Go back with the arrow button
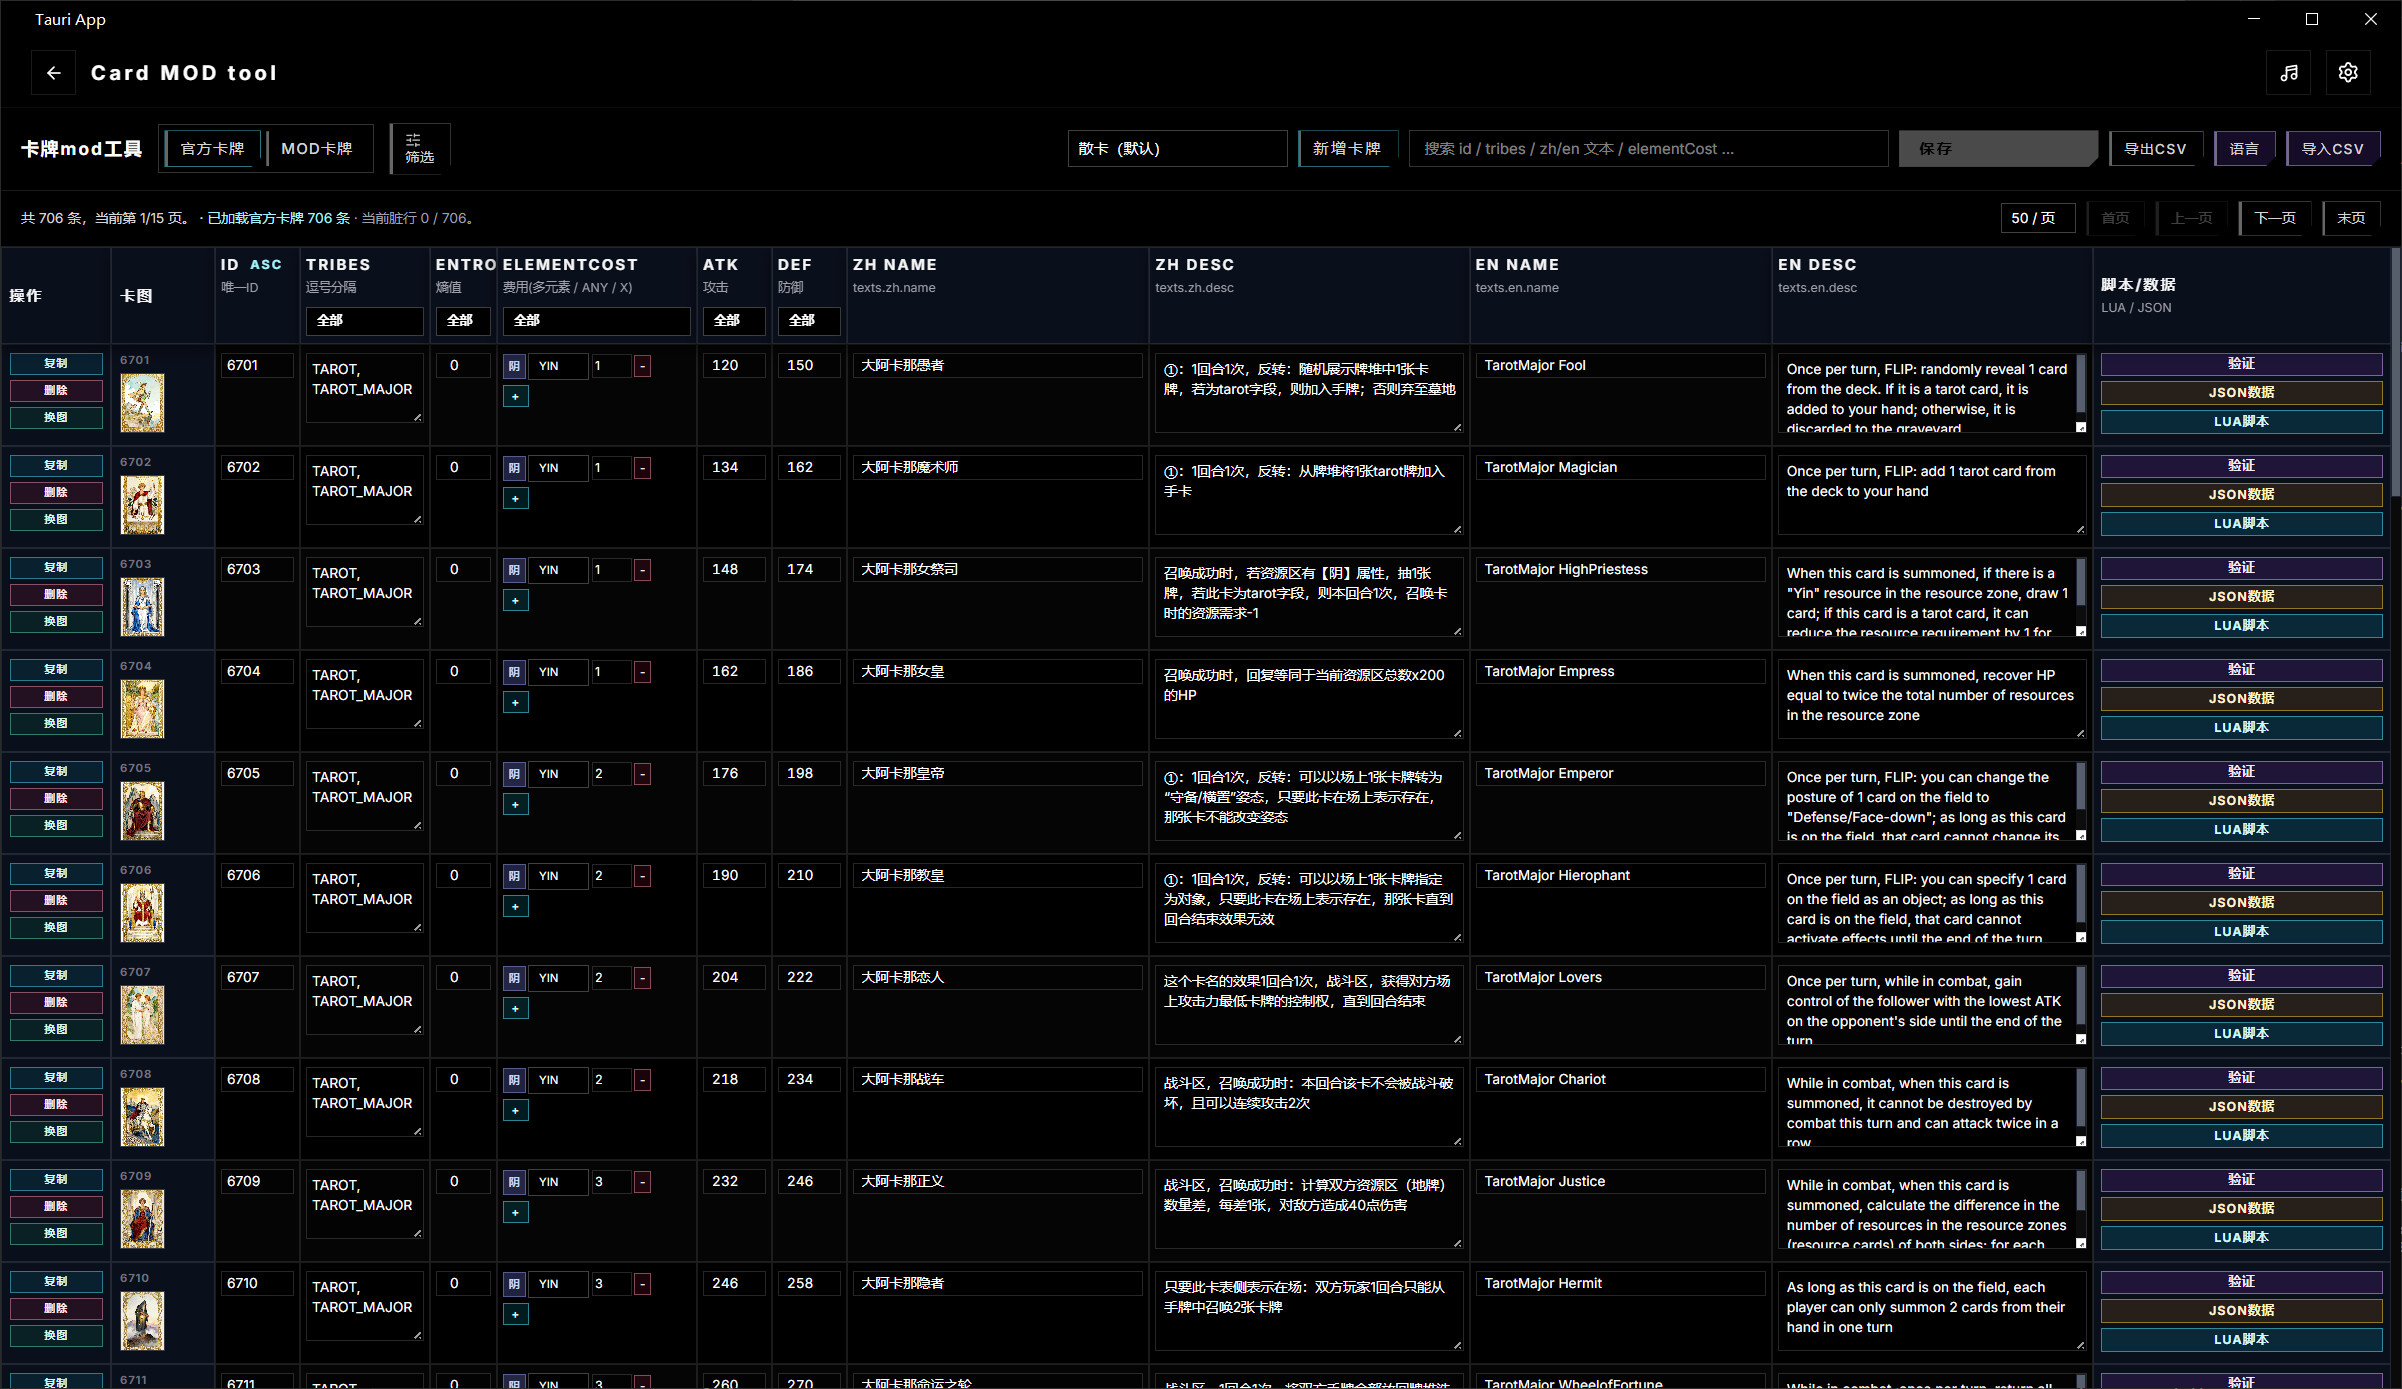 pyautogui.click(x=54, y=73)
